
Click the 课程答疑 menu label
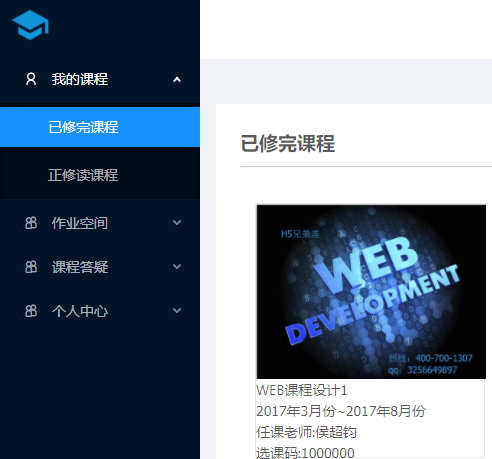click(80, 267)
